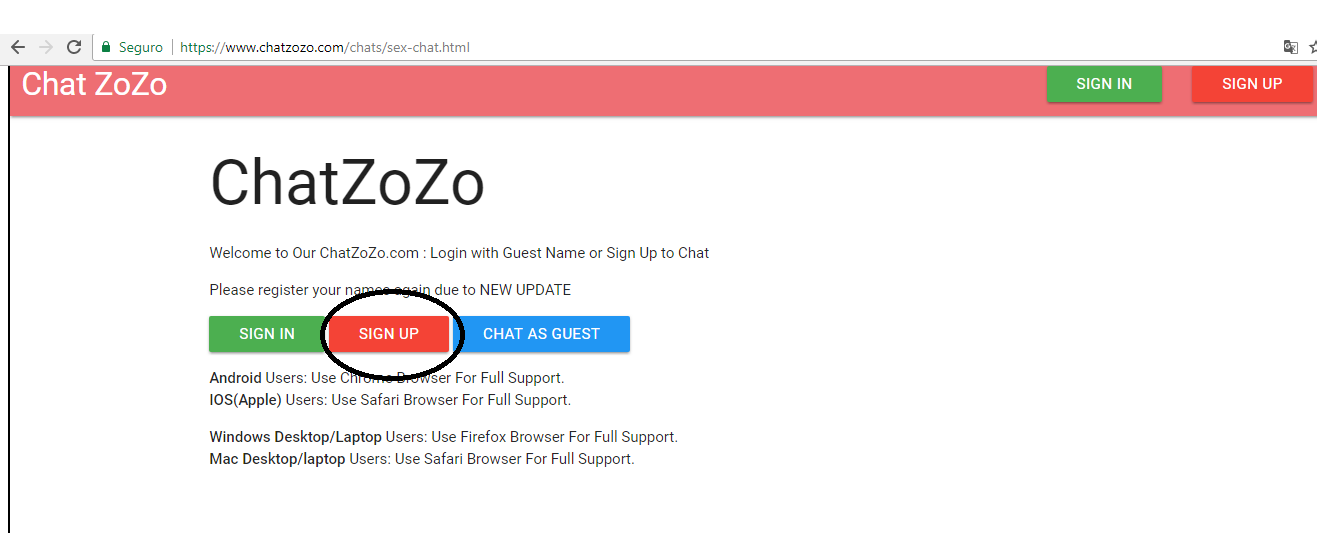The height and width of the screenshot is (533, 1317).
Task: Click the circled red SIGN UP button
Action: (x=389, y=334)
